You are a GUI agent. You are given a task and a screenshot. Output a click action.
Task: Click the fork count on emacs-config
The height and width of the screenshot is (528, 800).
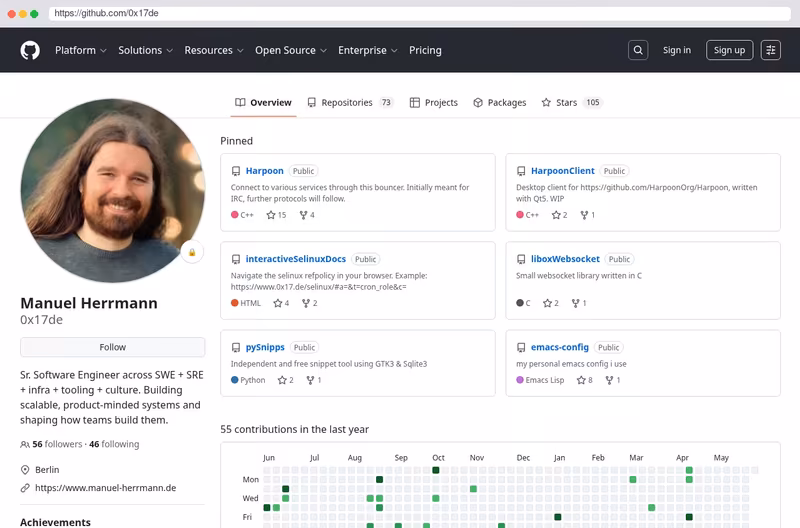[x=613, y=380]
